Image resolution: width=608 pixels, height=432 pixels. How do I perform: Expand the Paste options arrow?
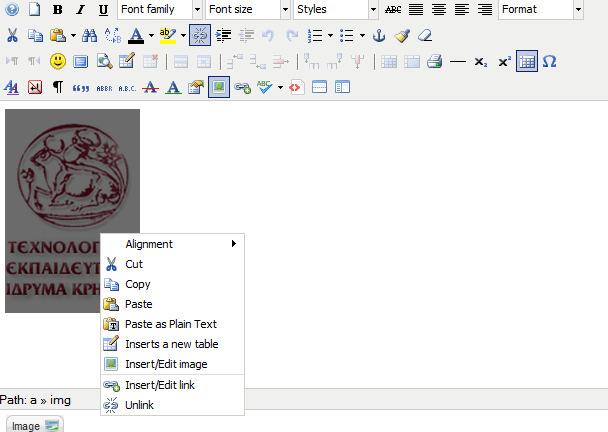pos(73,36)
